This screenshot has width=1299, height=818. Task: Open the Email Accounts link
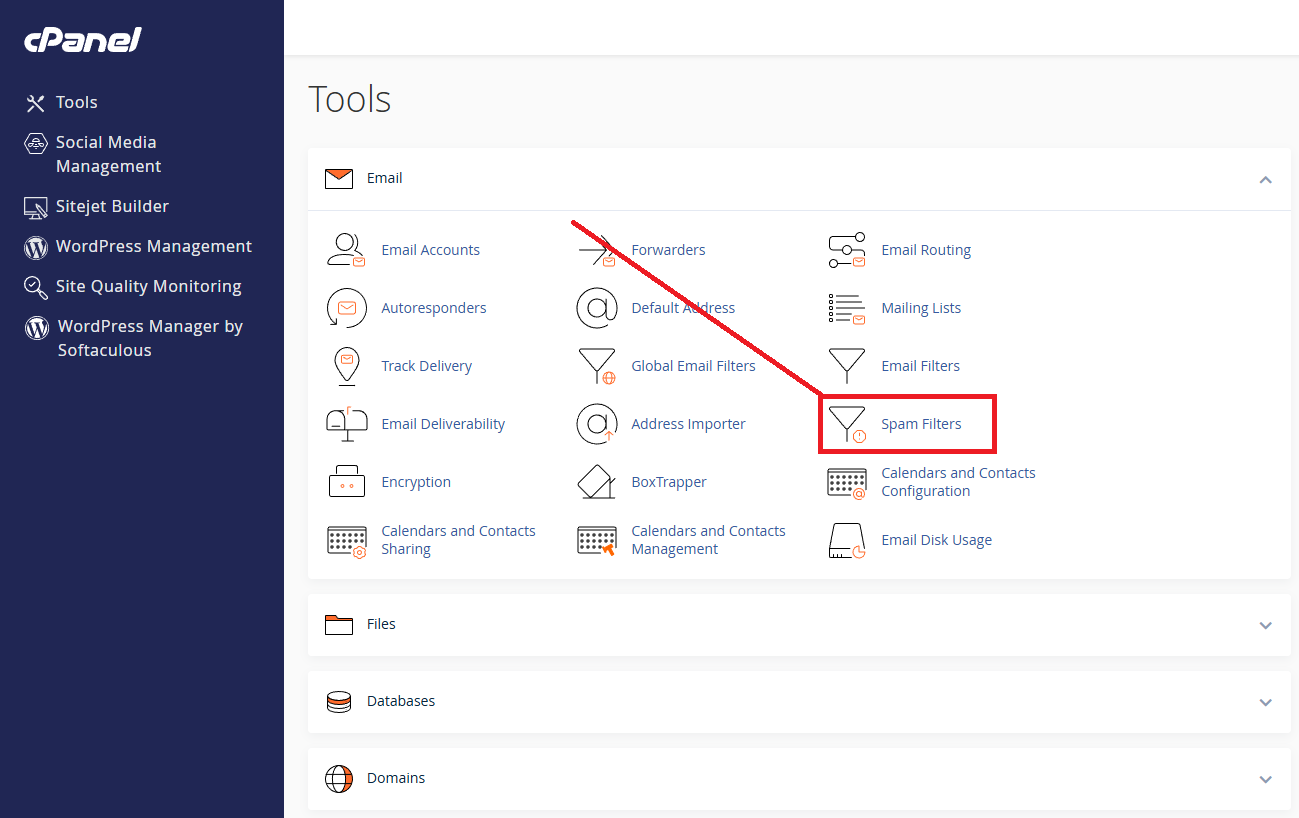pyautogui.click(x=430, y=250)
